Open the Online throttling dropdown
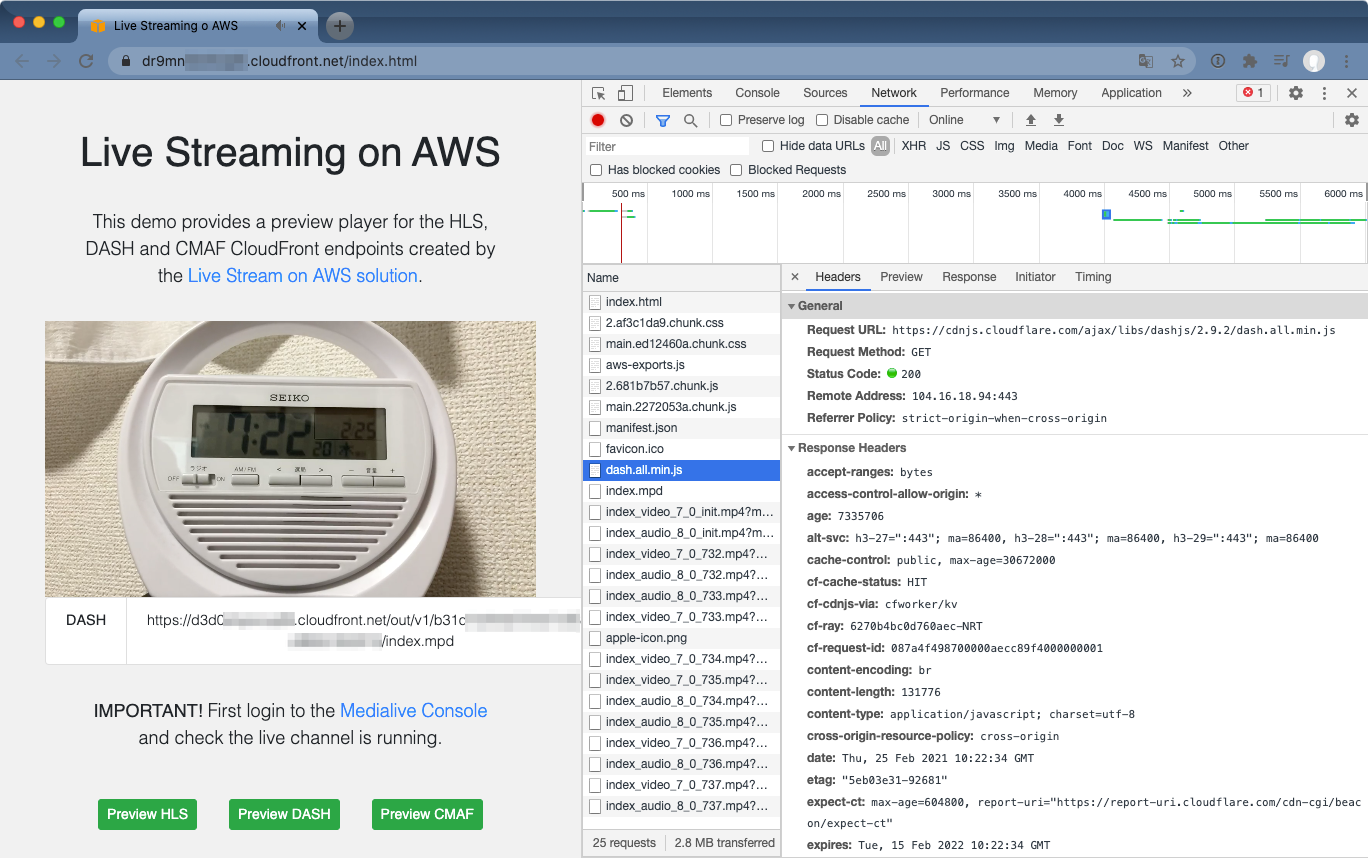 pyautogui.click(x=960, y=120)
